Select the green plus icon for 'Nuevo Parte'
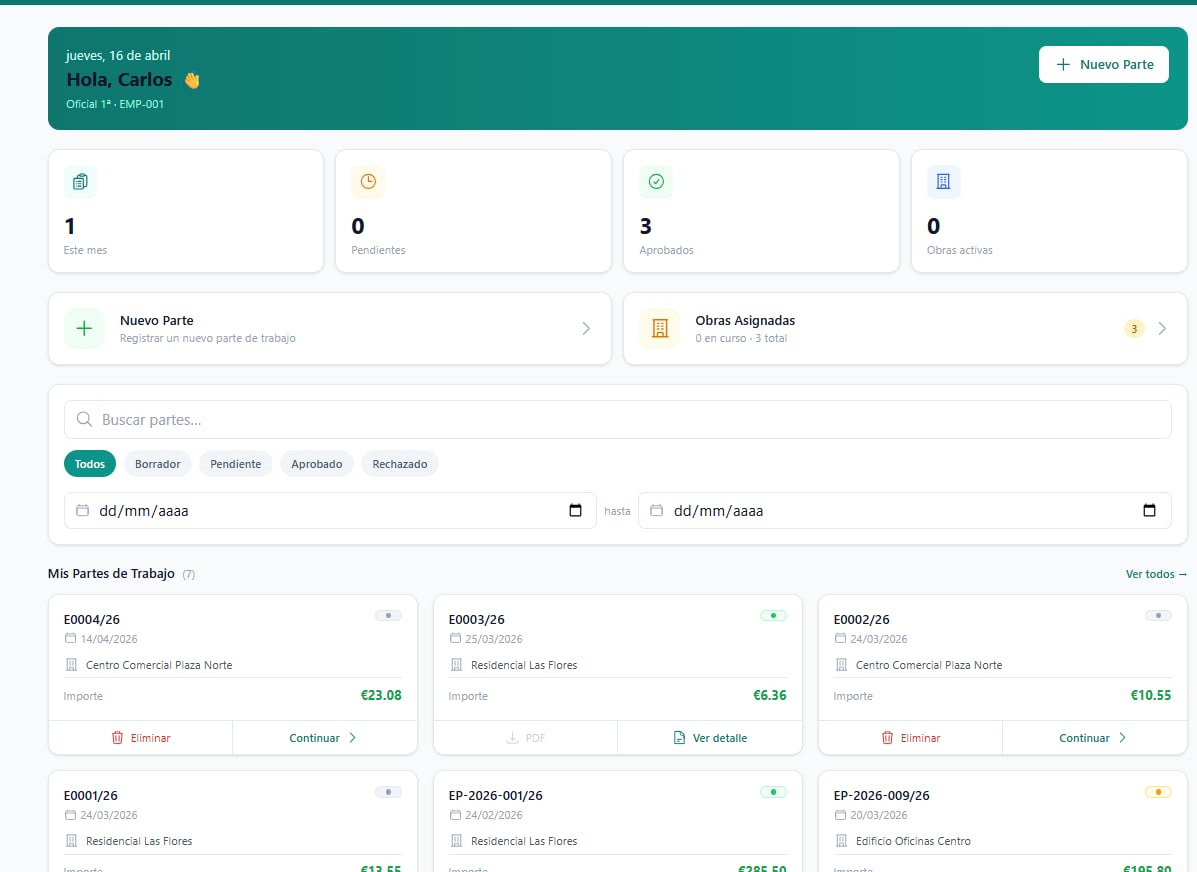This screenshot has width=1197, height=872. click(84, 328)
